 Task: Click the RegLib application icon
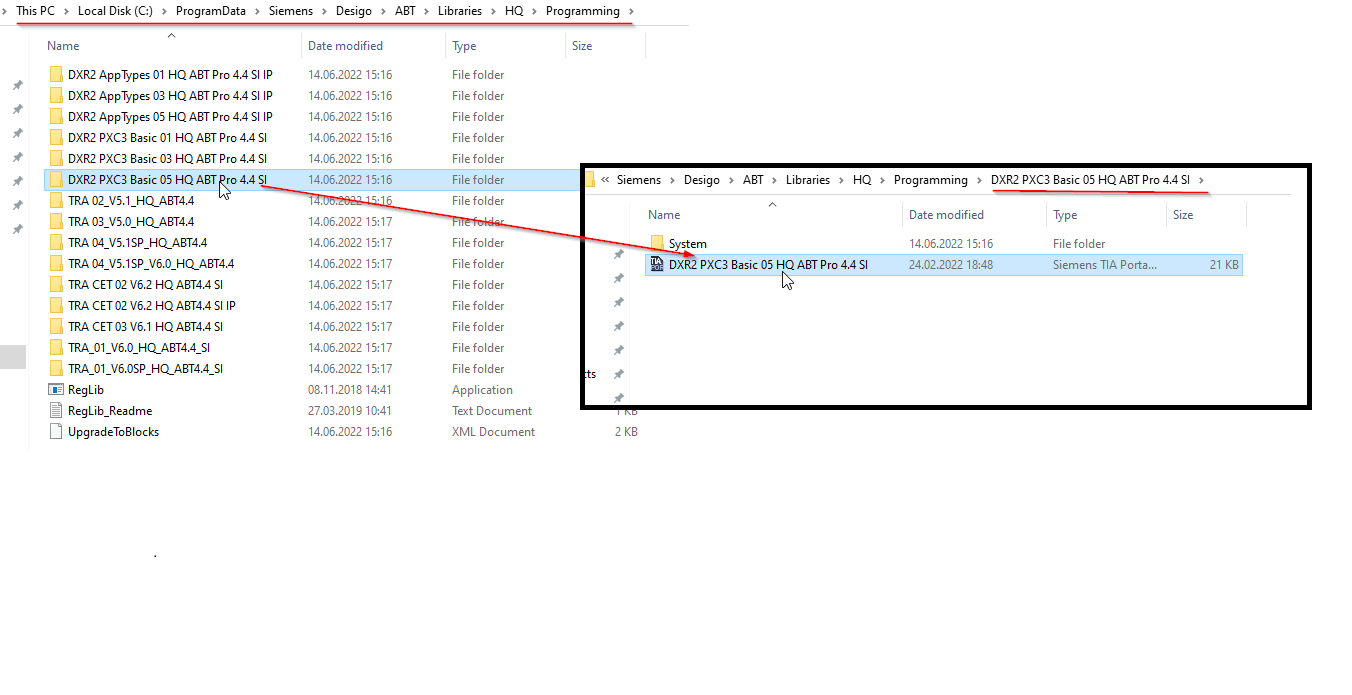56,390
